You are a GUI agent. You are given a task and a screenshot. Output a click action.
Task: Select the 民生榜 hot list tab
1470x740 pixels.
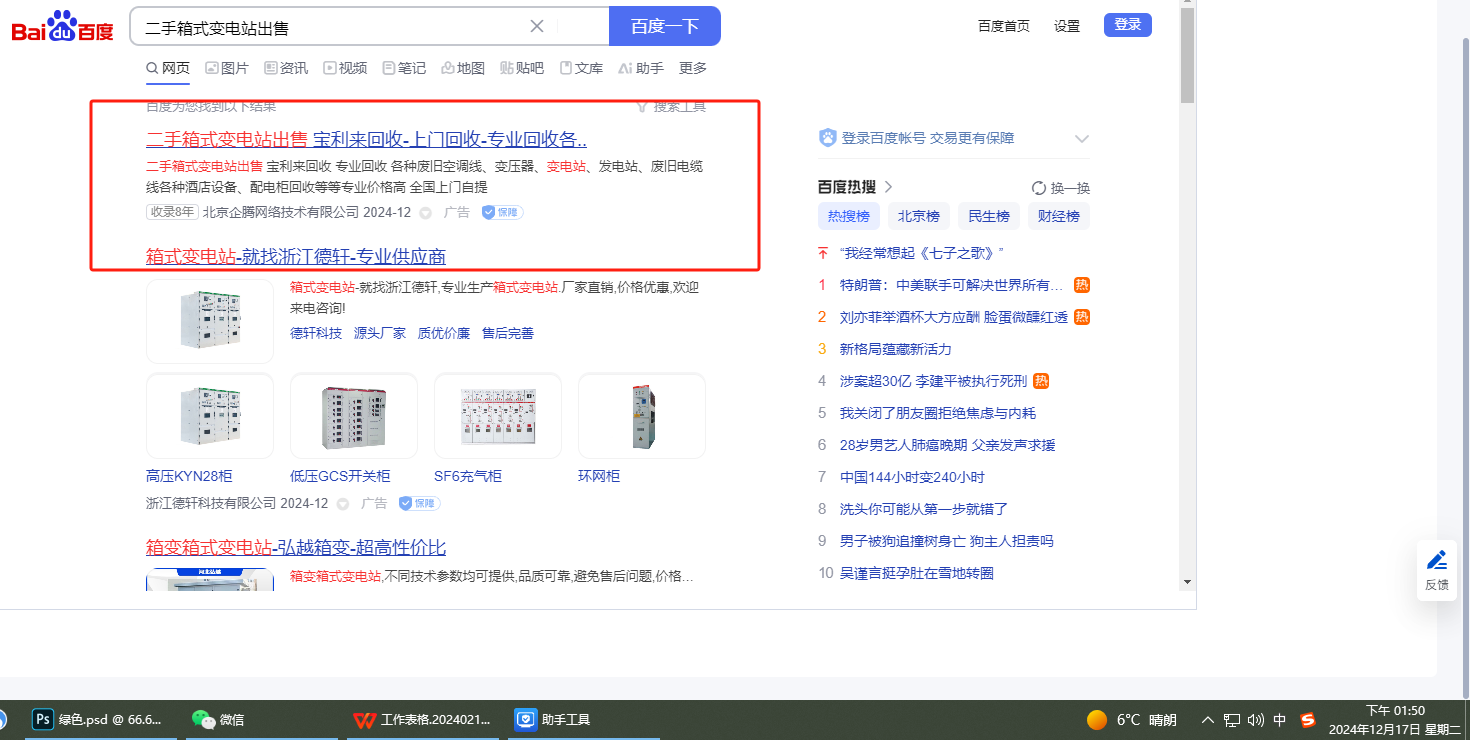989,216
